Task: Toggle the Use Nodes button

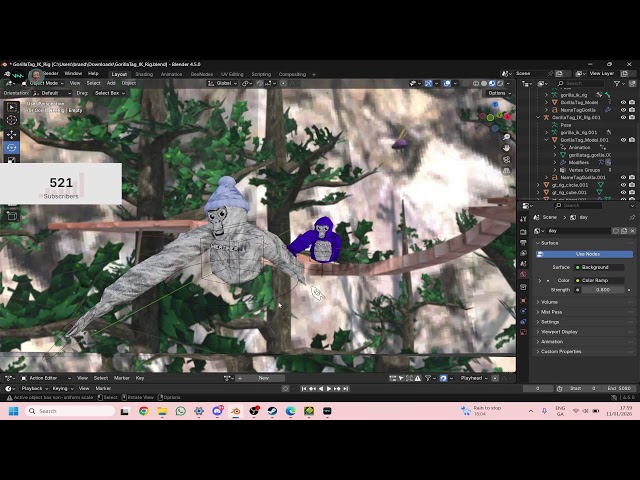Action: 584,254
